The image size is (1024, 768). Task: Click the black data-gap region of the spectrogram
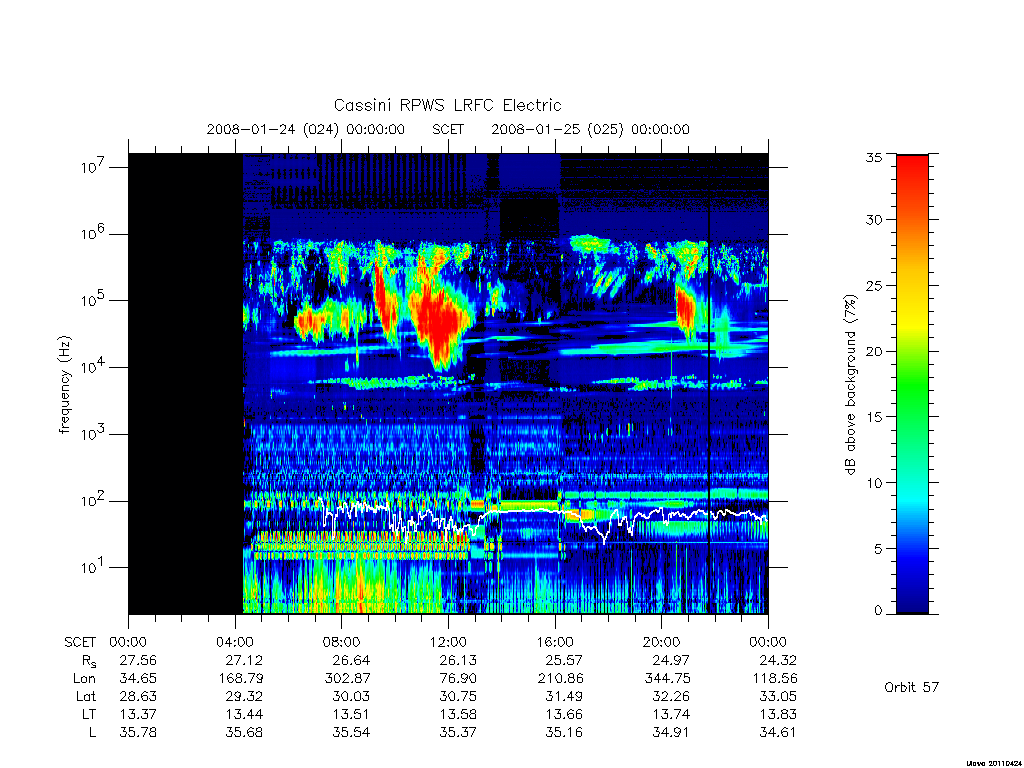click(x=185, y=384)
